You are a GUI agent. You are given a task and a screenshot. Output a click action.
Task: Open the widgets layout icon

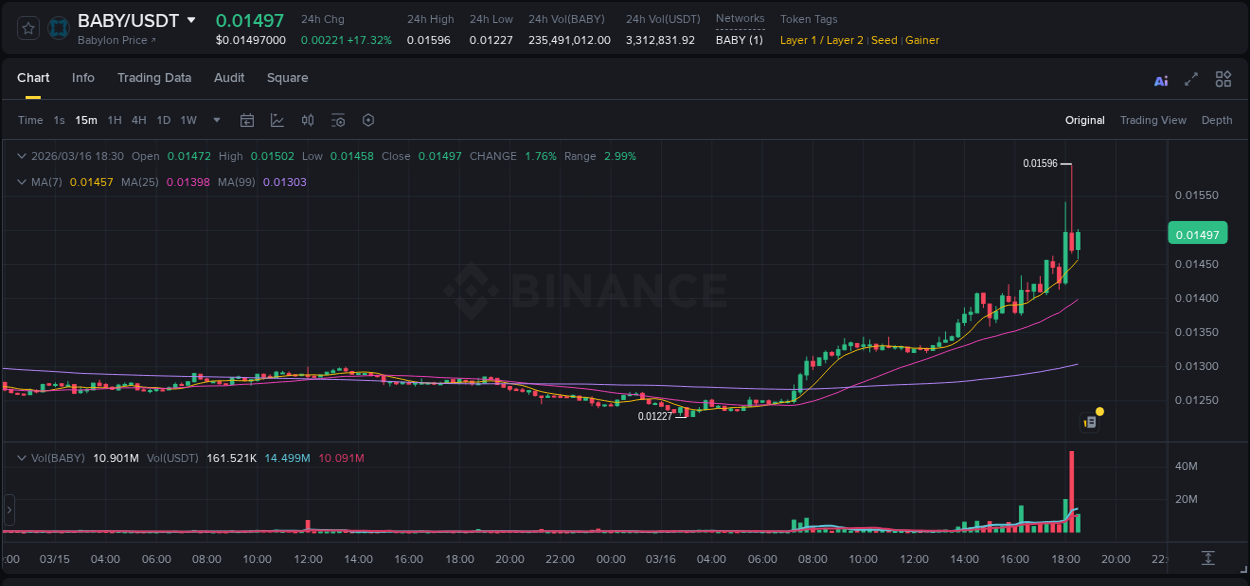coord(1223,79)
